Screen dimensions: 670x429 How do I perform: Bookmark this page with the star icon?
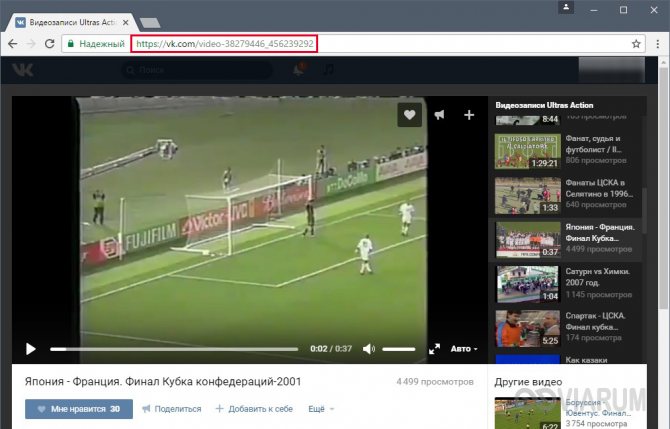click(x=636, y=44)
